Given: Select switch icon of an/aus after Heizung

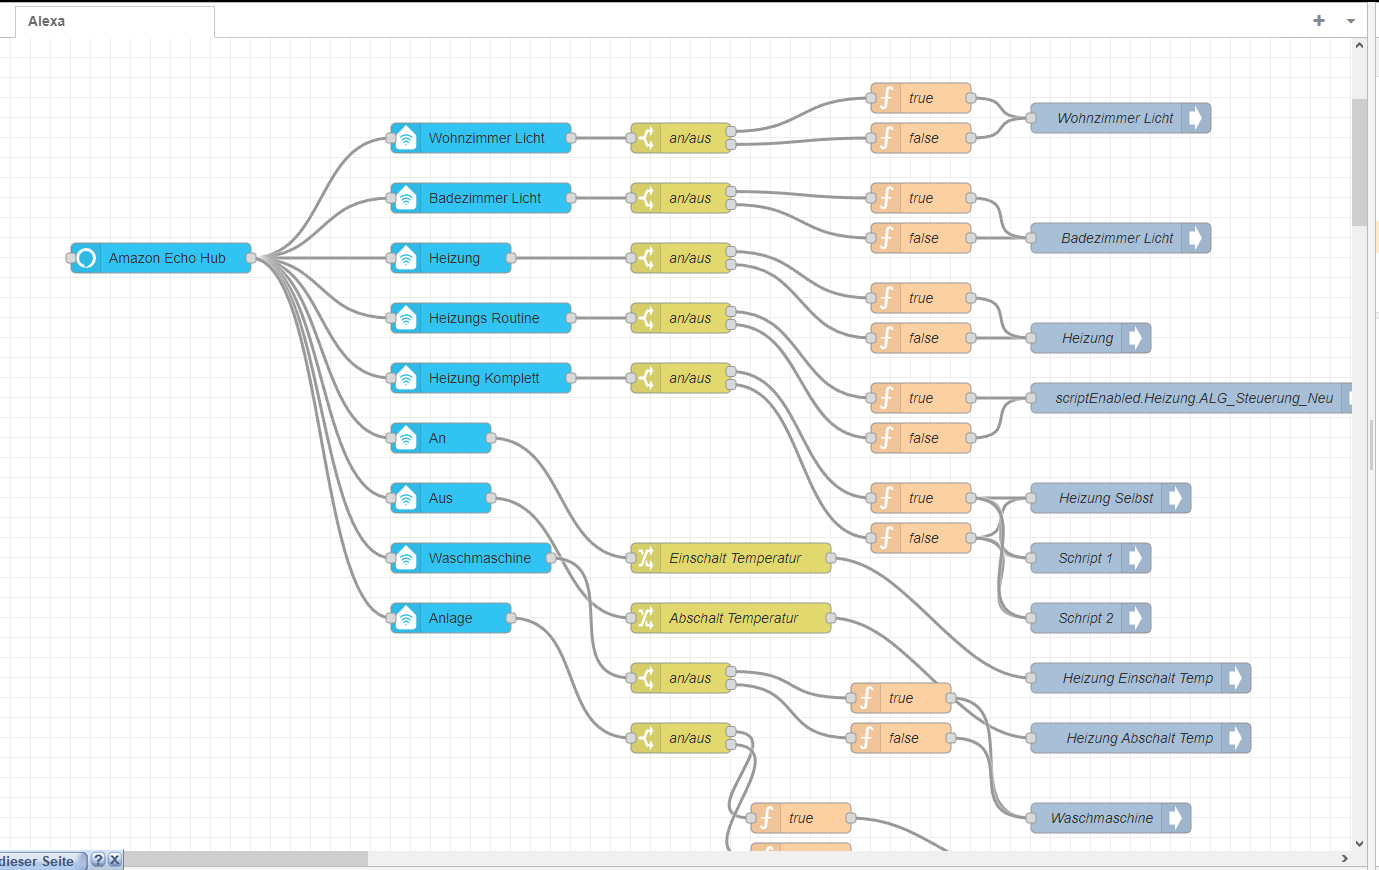Looking at the screenshot, I should tap(646, 258).
